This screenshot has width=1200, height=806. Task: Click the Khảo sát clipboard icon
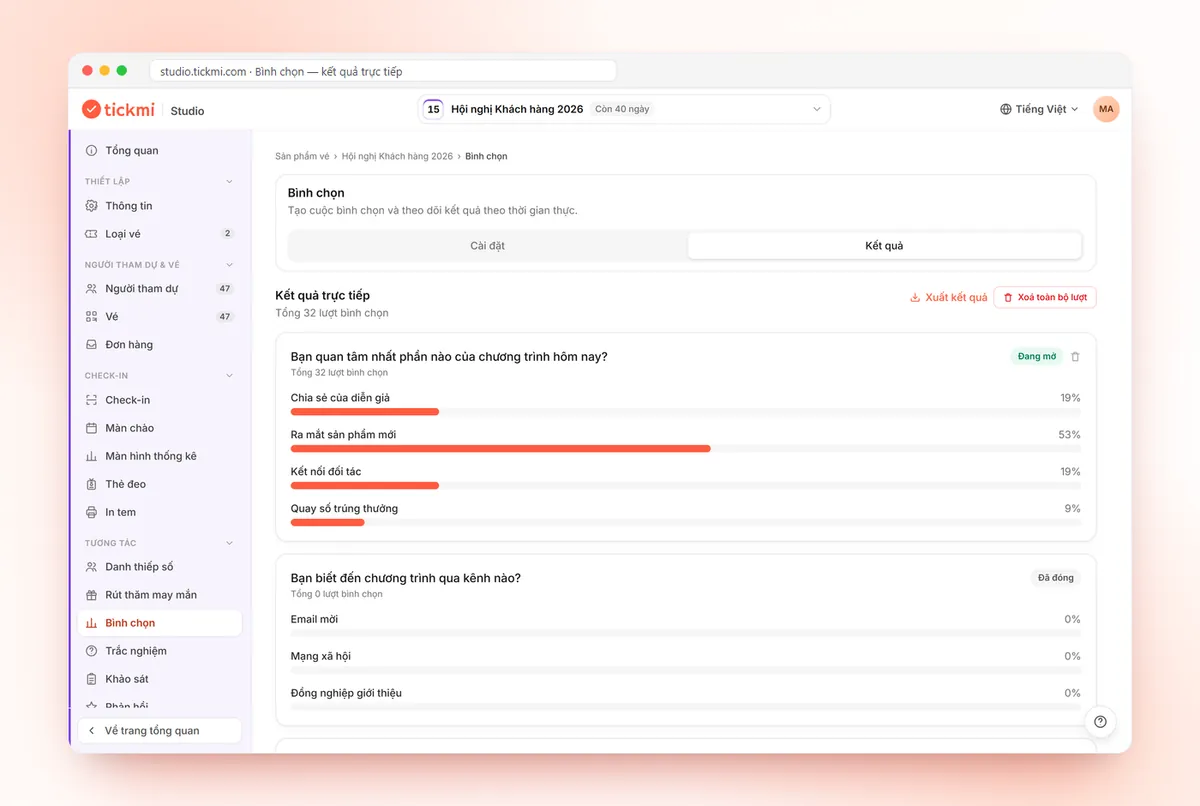pos(92,679)
